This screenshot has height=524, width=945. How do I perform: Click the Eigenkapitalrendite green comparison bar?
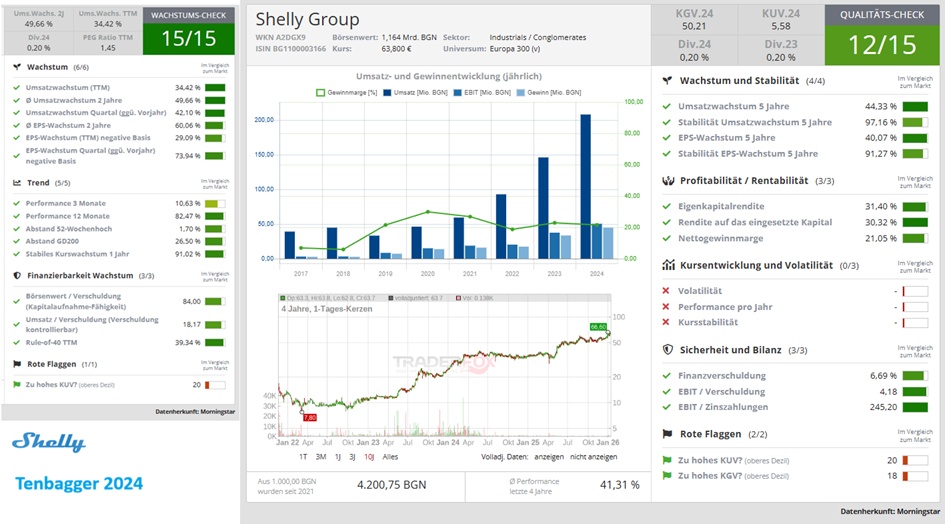pos(914,206)
